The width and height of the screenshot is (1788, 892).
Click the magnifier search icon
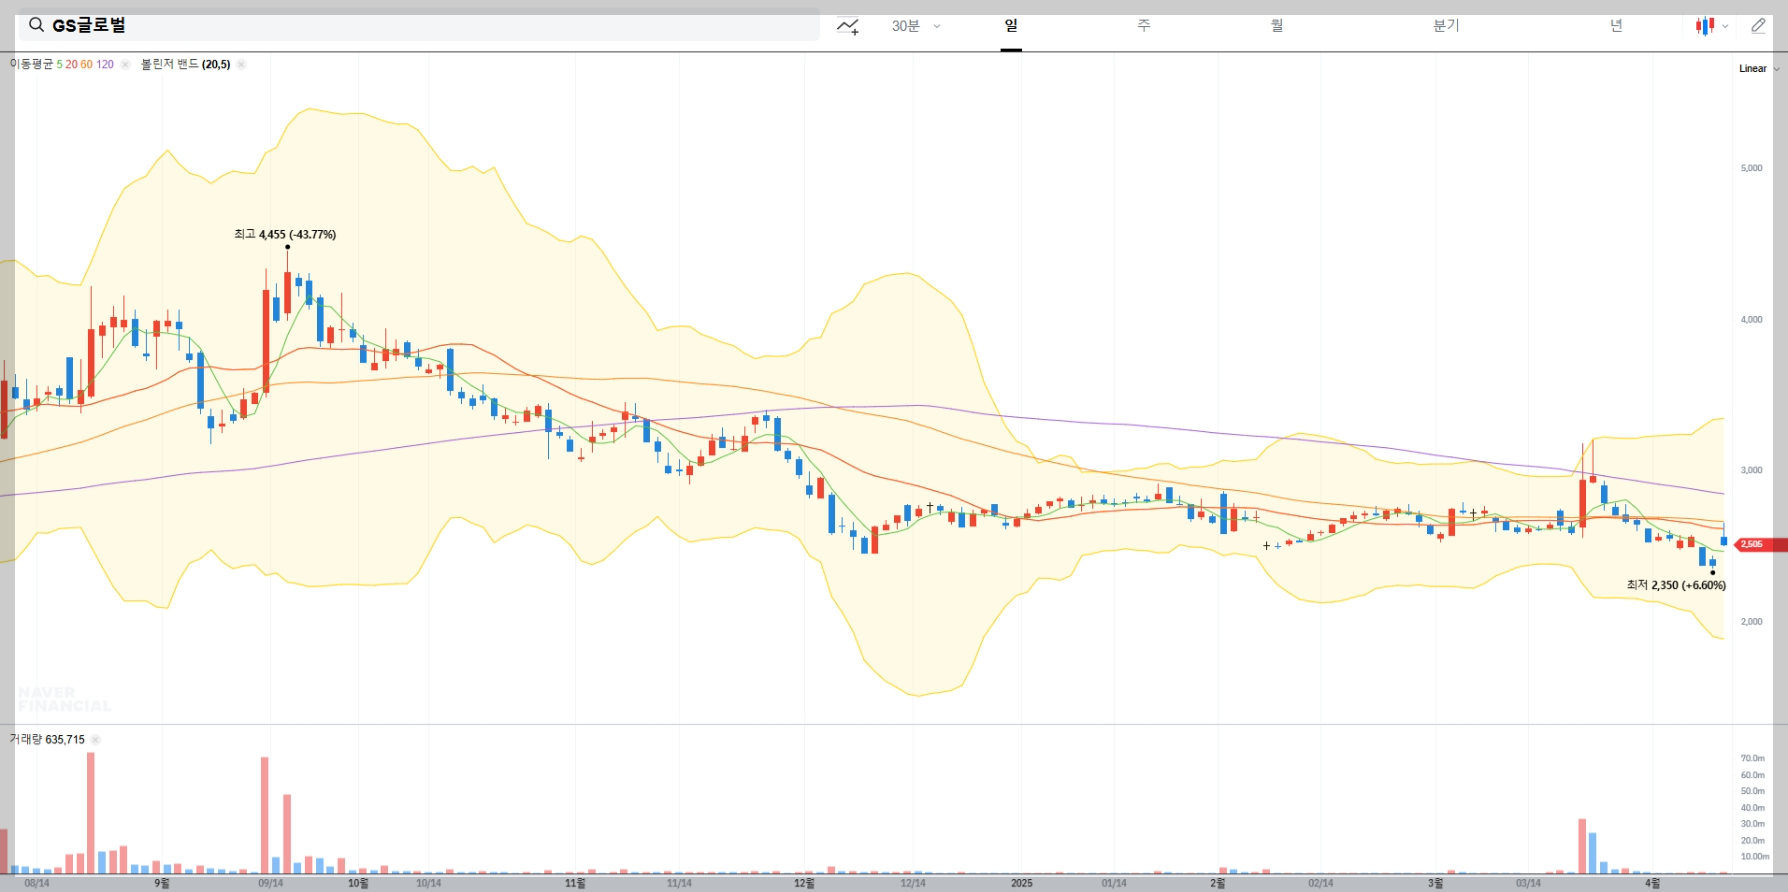(36, 25)
